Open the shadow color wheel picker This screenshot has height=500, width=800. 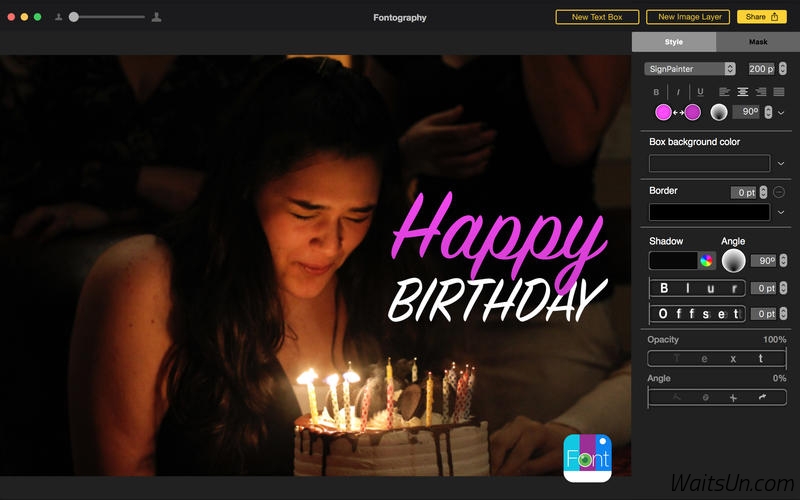click(707, 261)
